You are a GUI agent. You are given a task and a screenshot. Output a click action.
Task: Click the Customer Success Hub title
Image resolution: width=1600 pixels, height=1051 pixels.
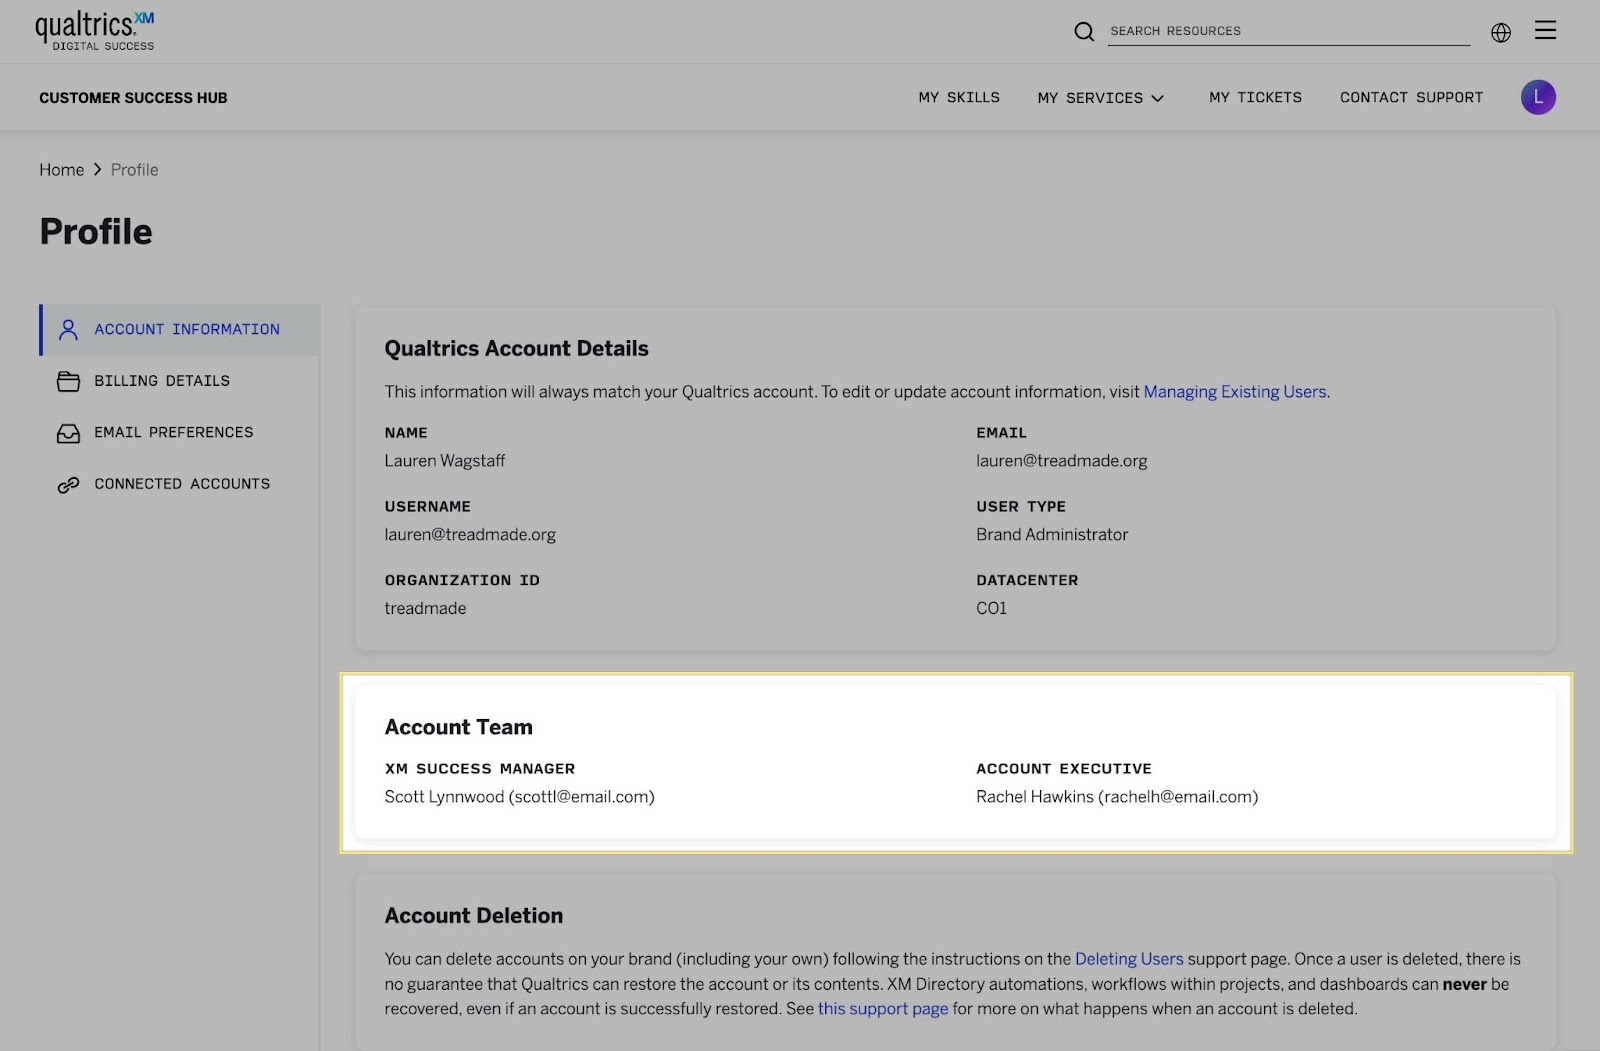(x=133, y=98)
